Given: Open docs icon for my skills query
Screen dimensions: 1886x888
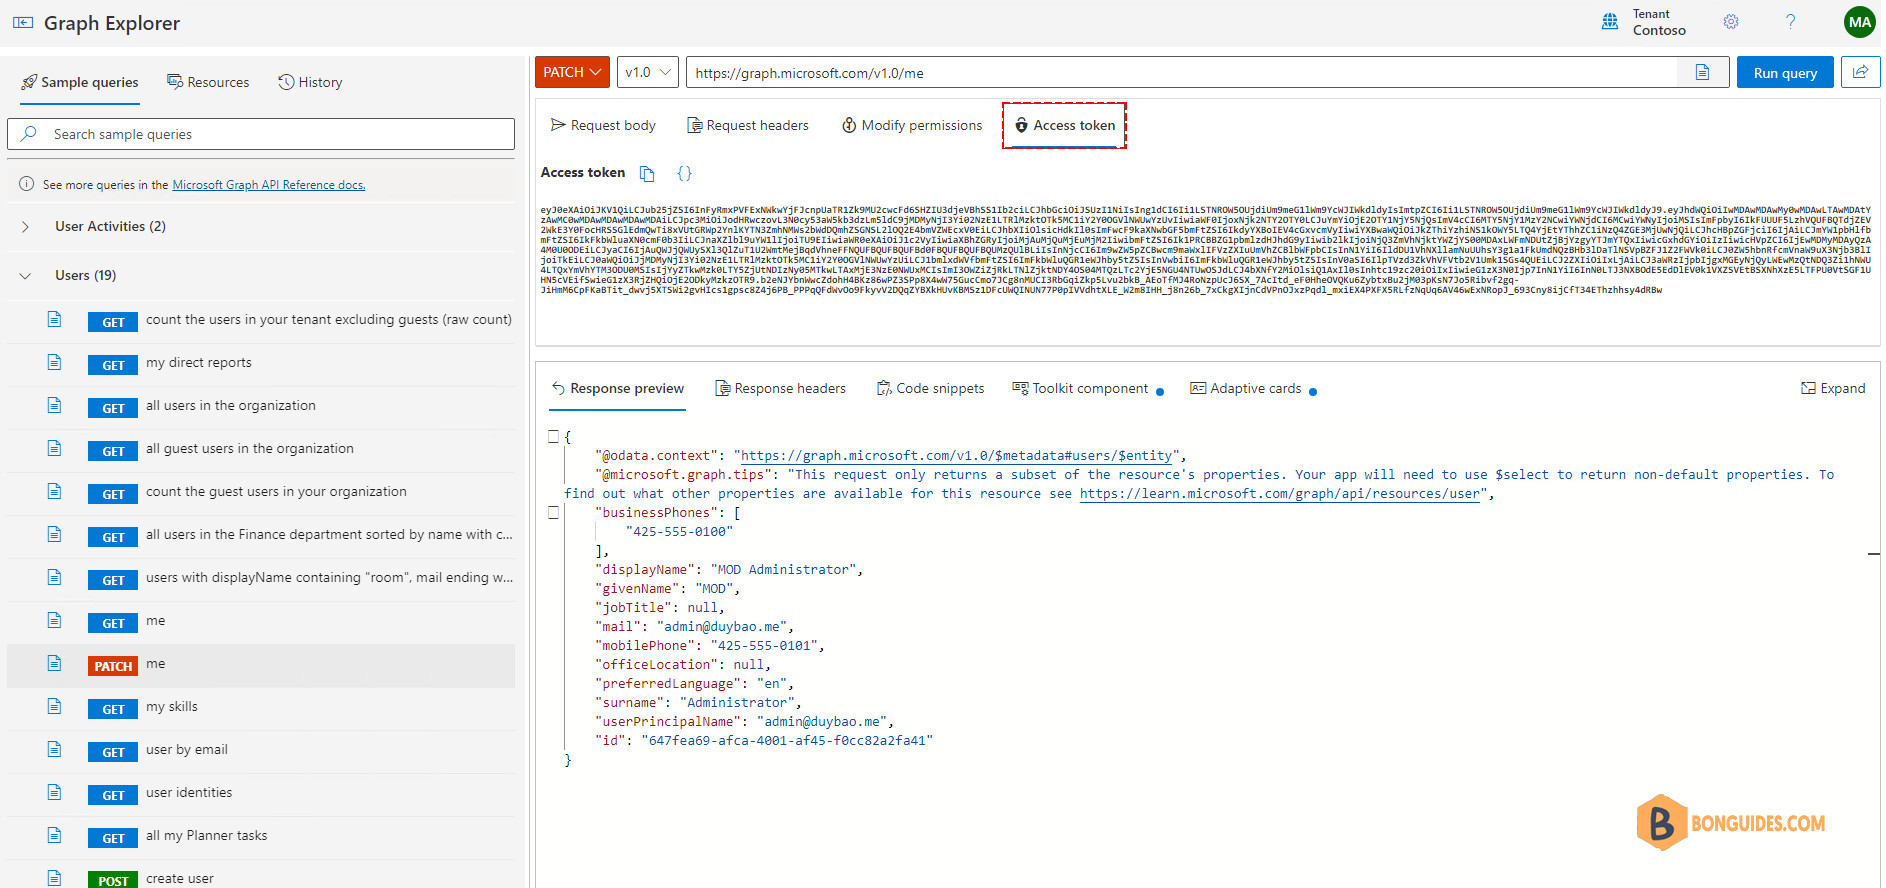Looking at the screenshot, I should pyautogui.click(x=55, y=706).
